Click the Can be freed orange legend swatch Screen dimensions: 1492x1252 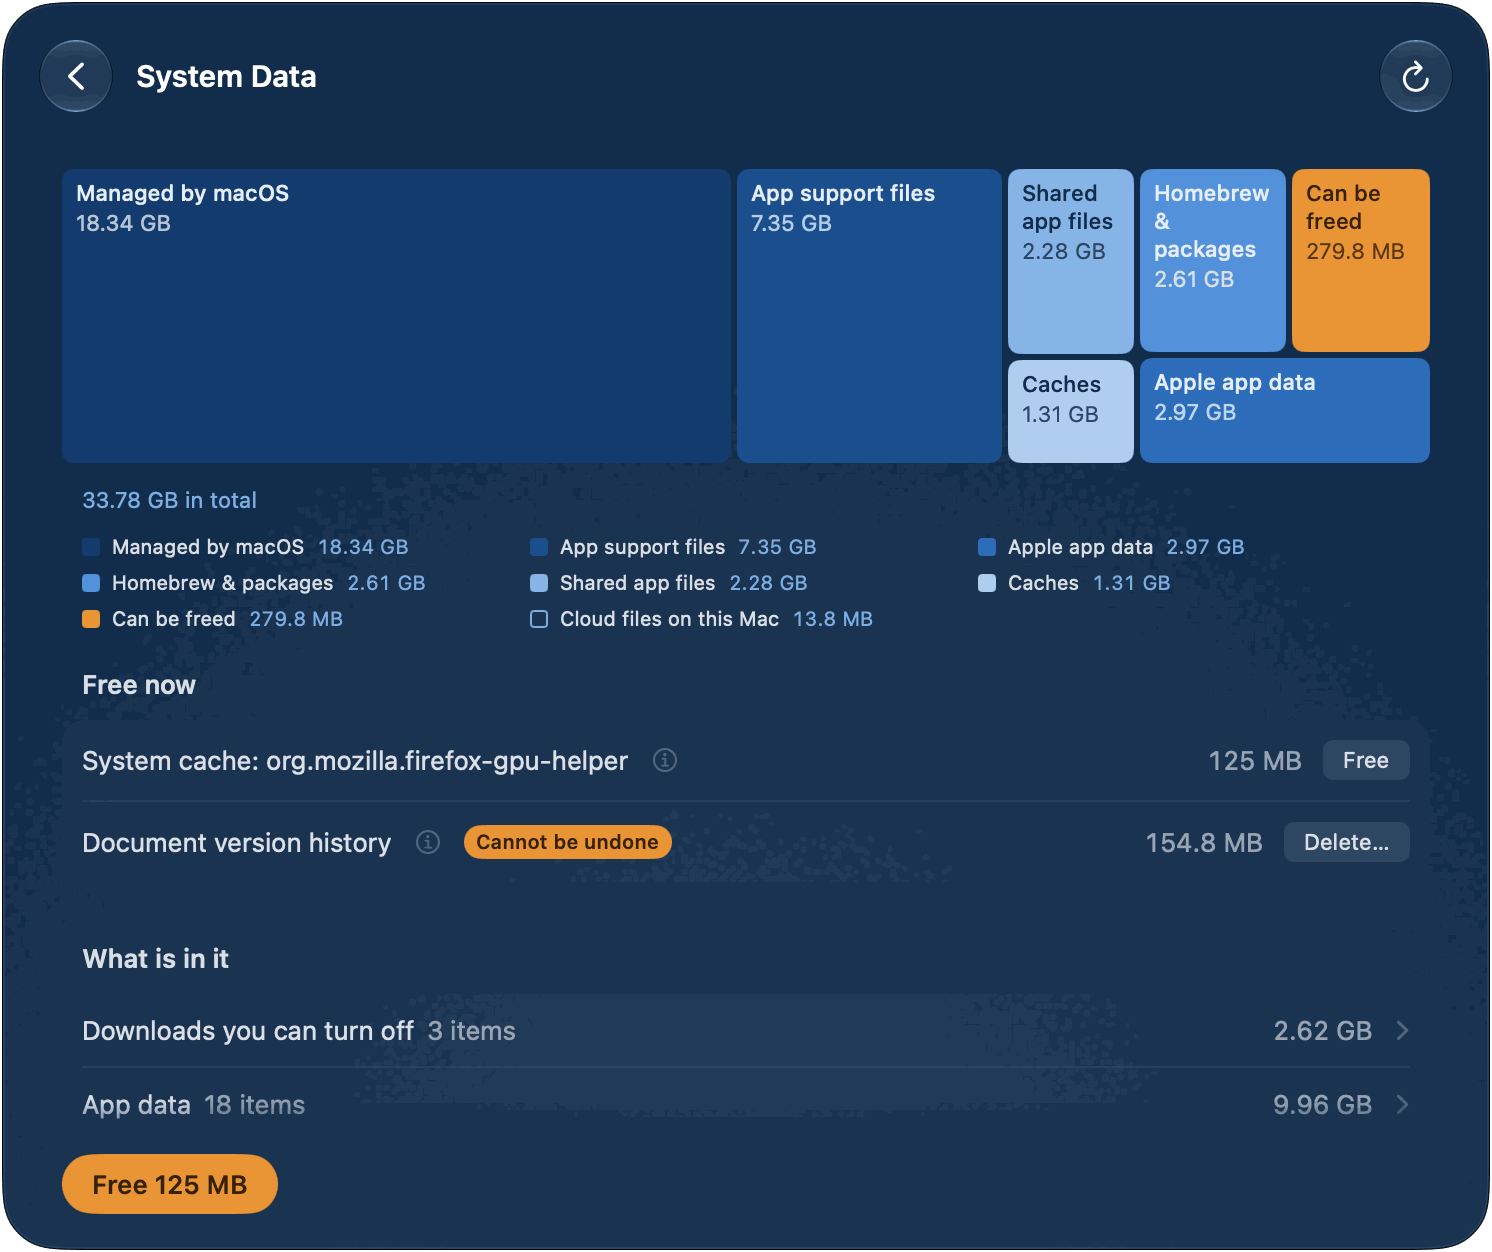click(91, 619)
